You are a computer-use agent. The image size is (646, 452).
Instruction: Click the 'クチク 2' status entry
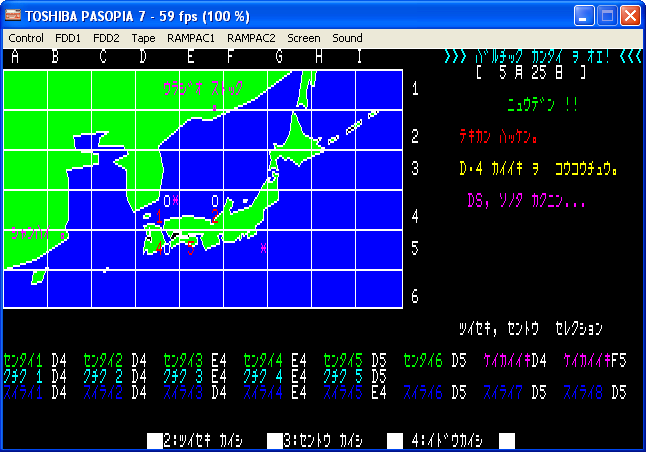click(x=115, y=377)
